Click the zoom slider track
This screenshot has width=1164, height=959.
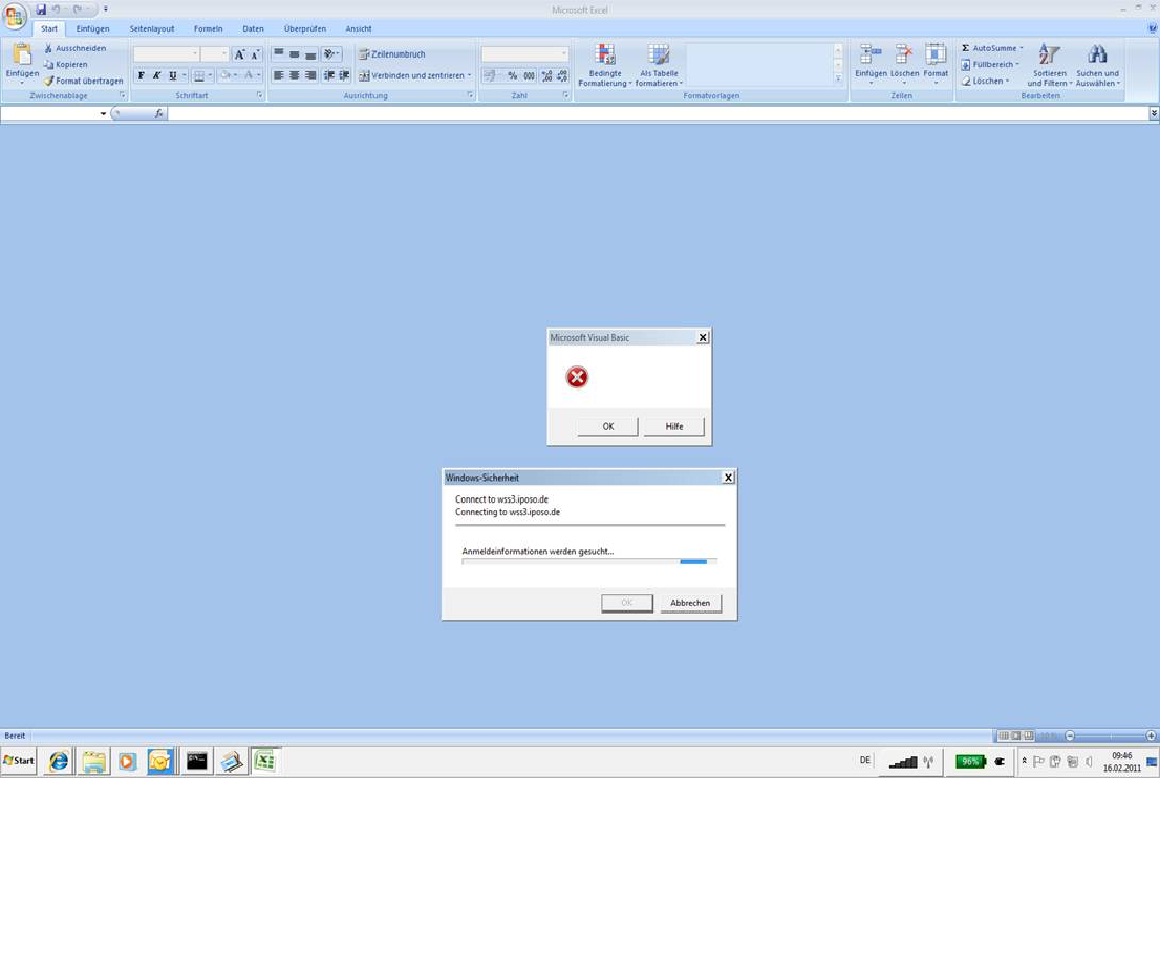(x=1111, y=736)
